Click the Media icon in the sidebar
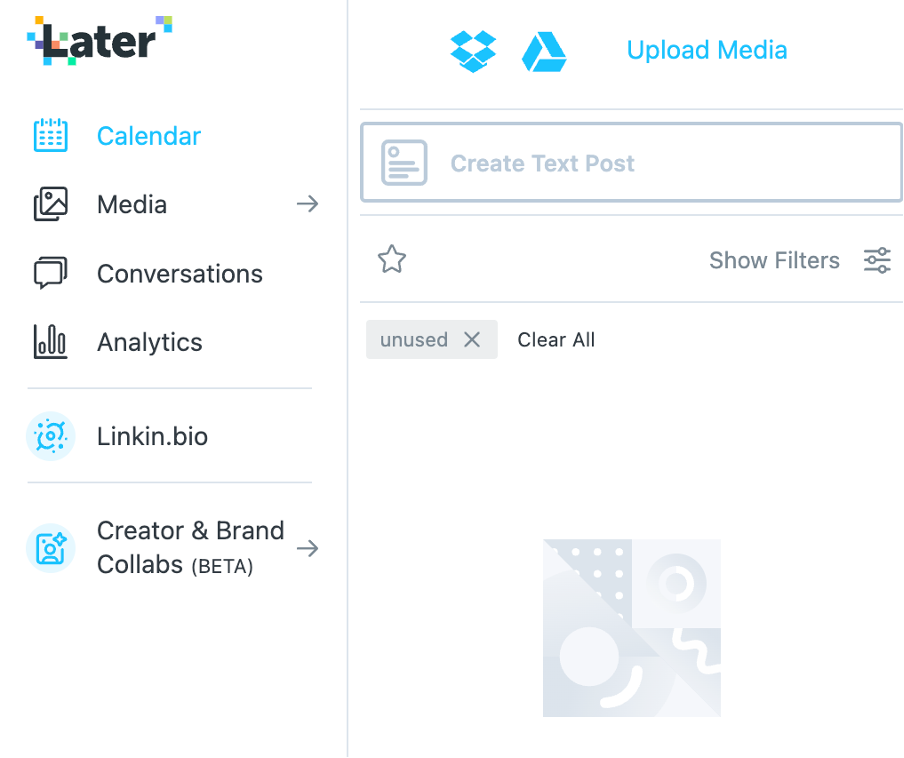The image size is (904, 758). click(x=51, y=204)
